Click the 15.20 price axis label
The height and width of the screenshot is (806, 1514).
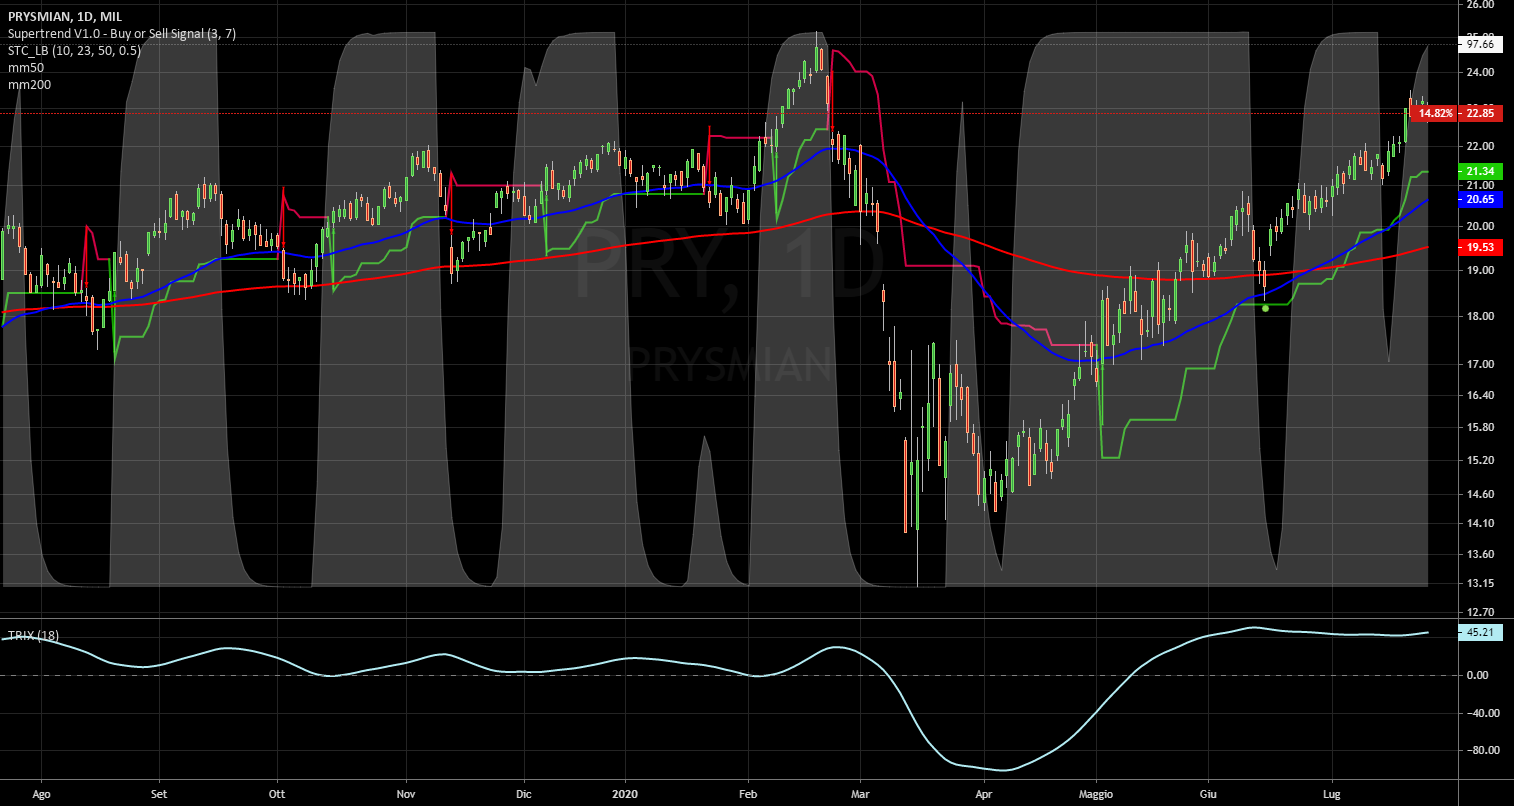click(1480, 460)
